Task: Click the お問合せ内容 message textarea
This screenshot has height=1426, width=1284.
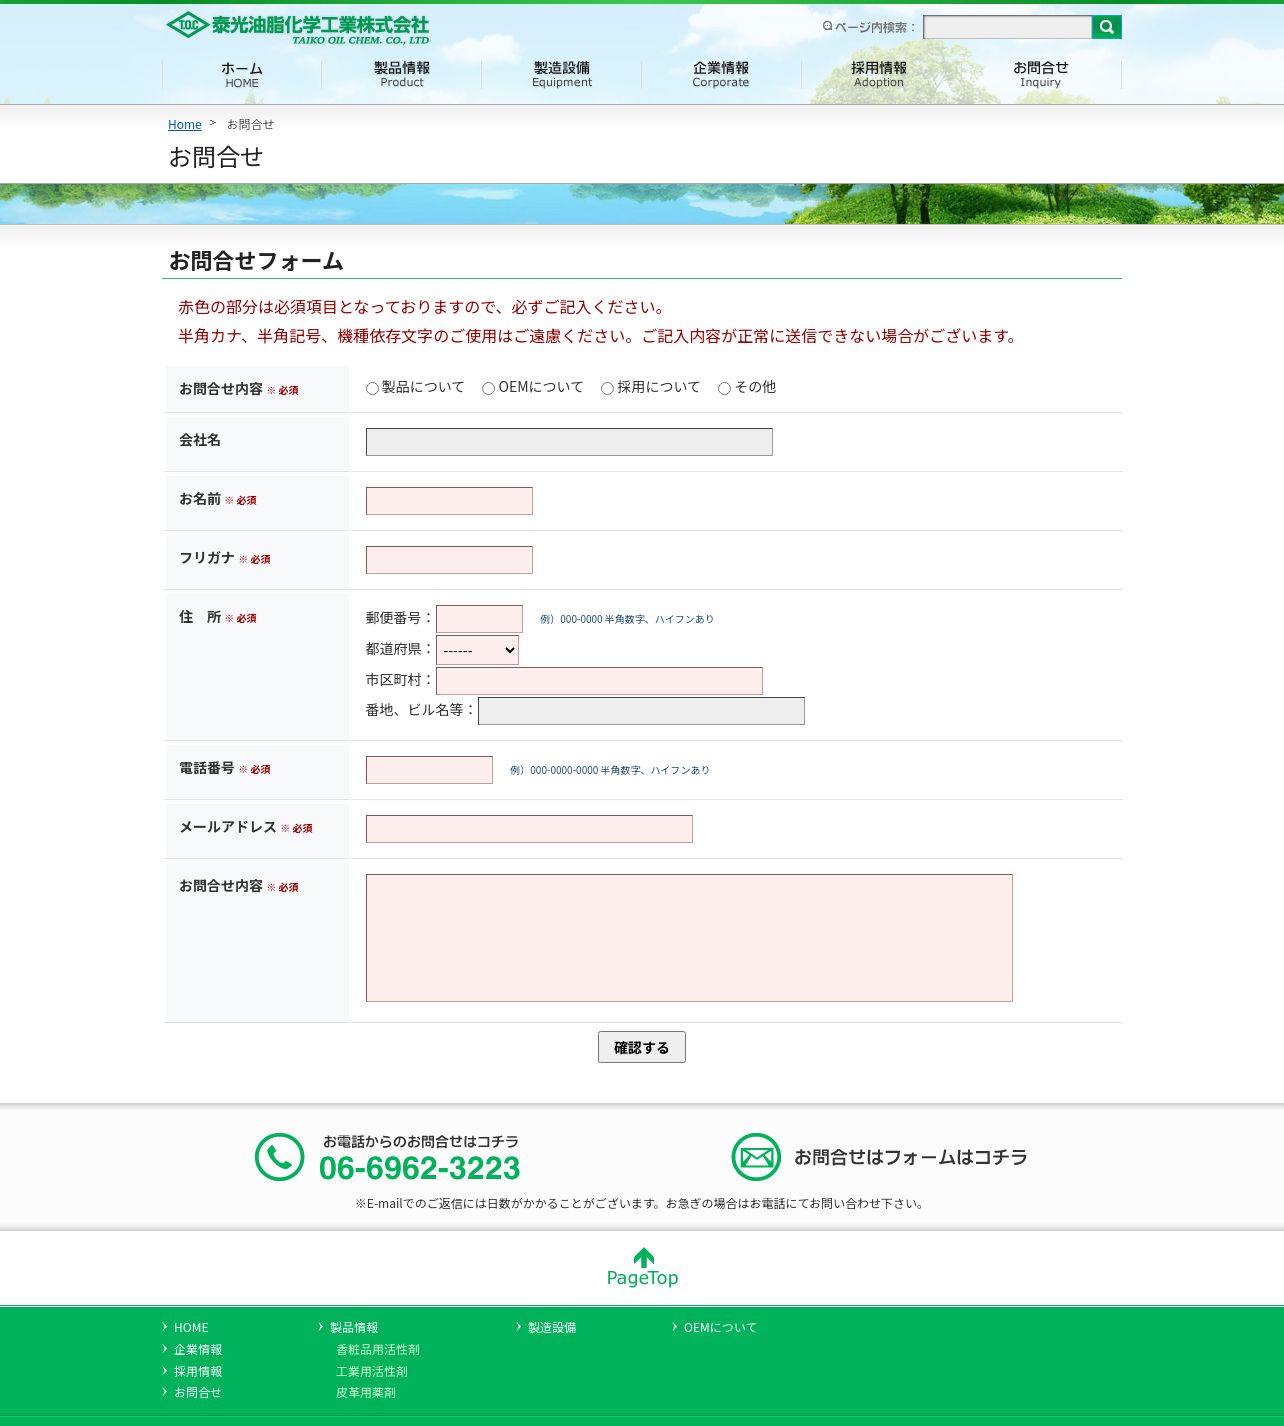Action: pyautogui.click(x=689, y=938)
